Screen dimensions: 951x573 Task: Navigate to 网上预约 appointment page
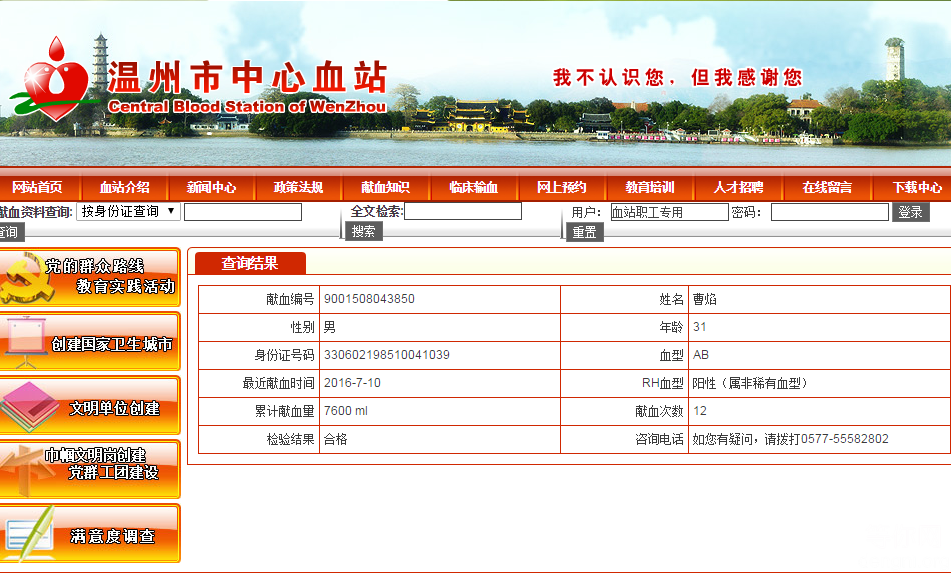tap(562, 187)
